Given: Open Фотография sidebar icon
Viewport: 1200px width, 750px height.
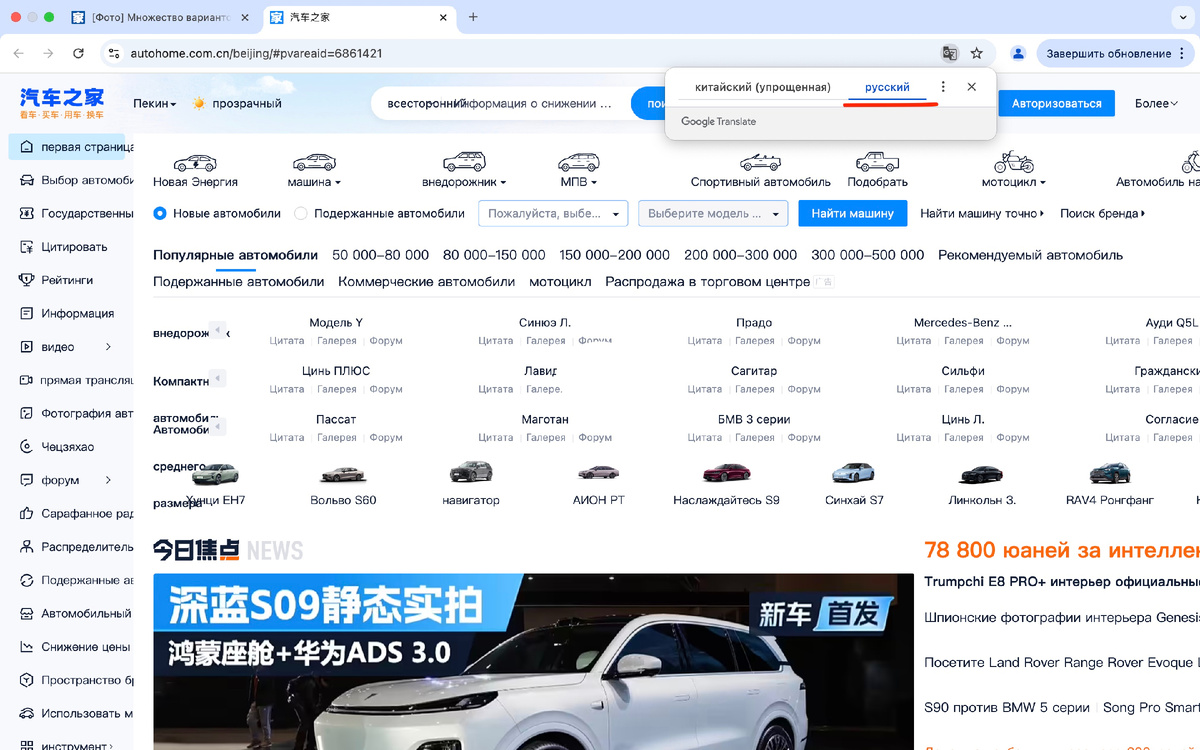Looking at the screenshot, I should coord(26,413).
